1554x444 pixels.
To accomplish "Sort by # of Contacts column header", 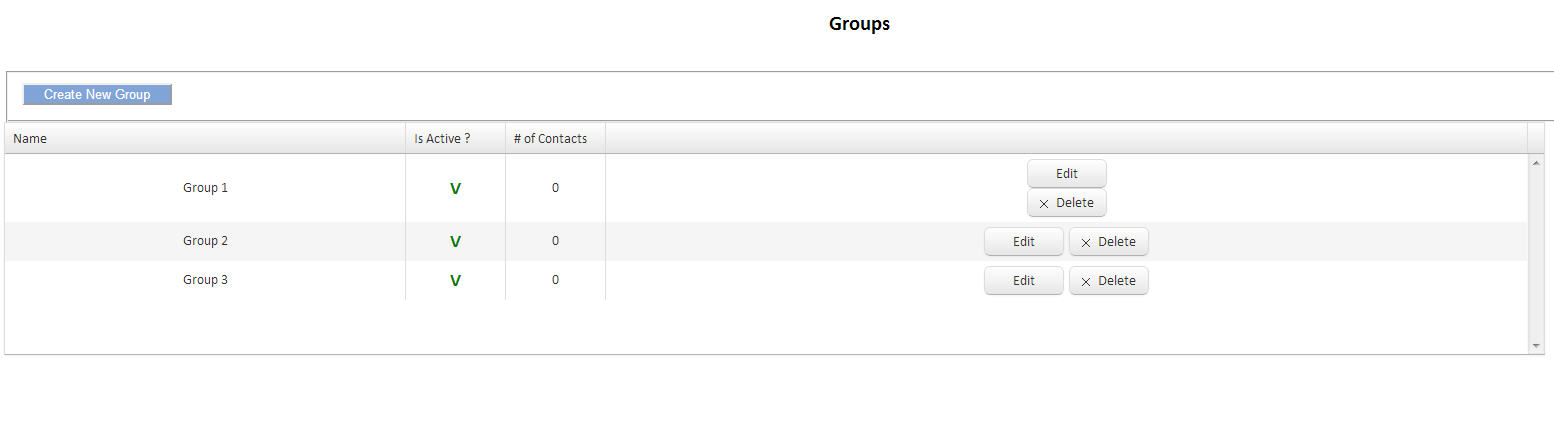I will 550,139.
